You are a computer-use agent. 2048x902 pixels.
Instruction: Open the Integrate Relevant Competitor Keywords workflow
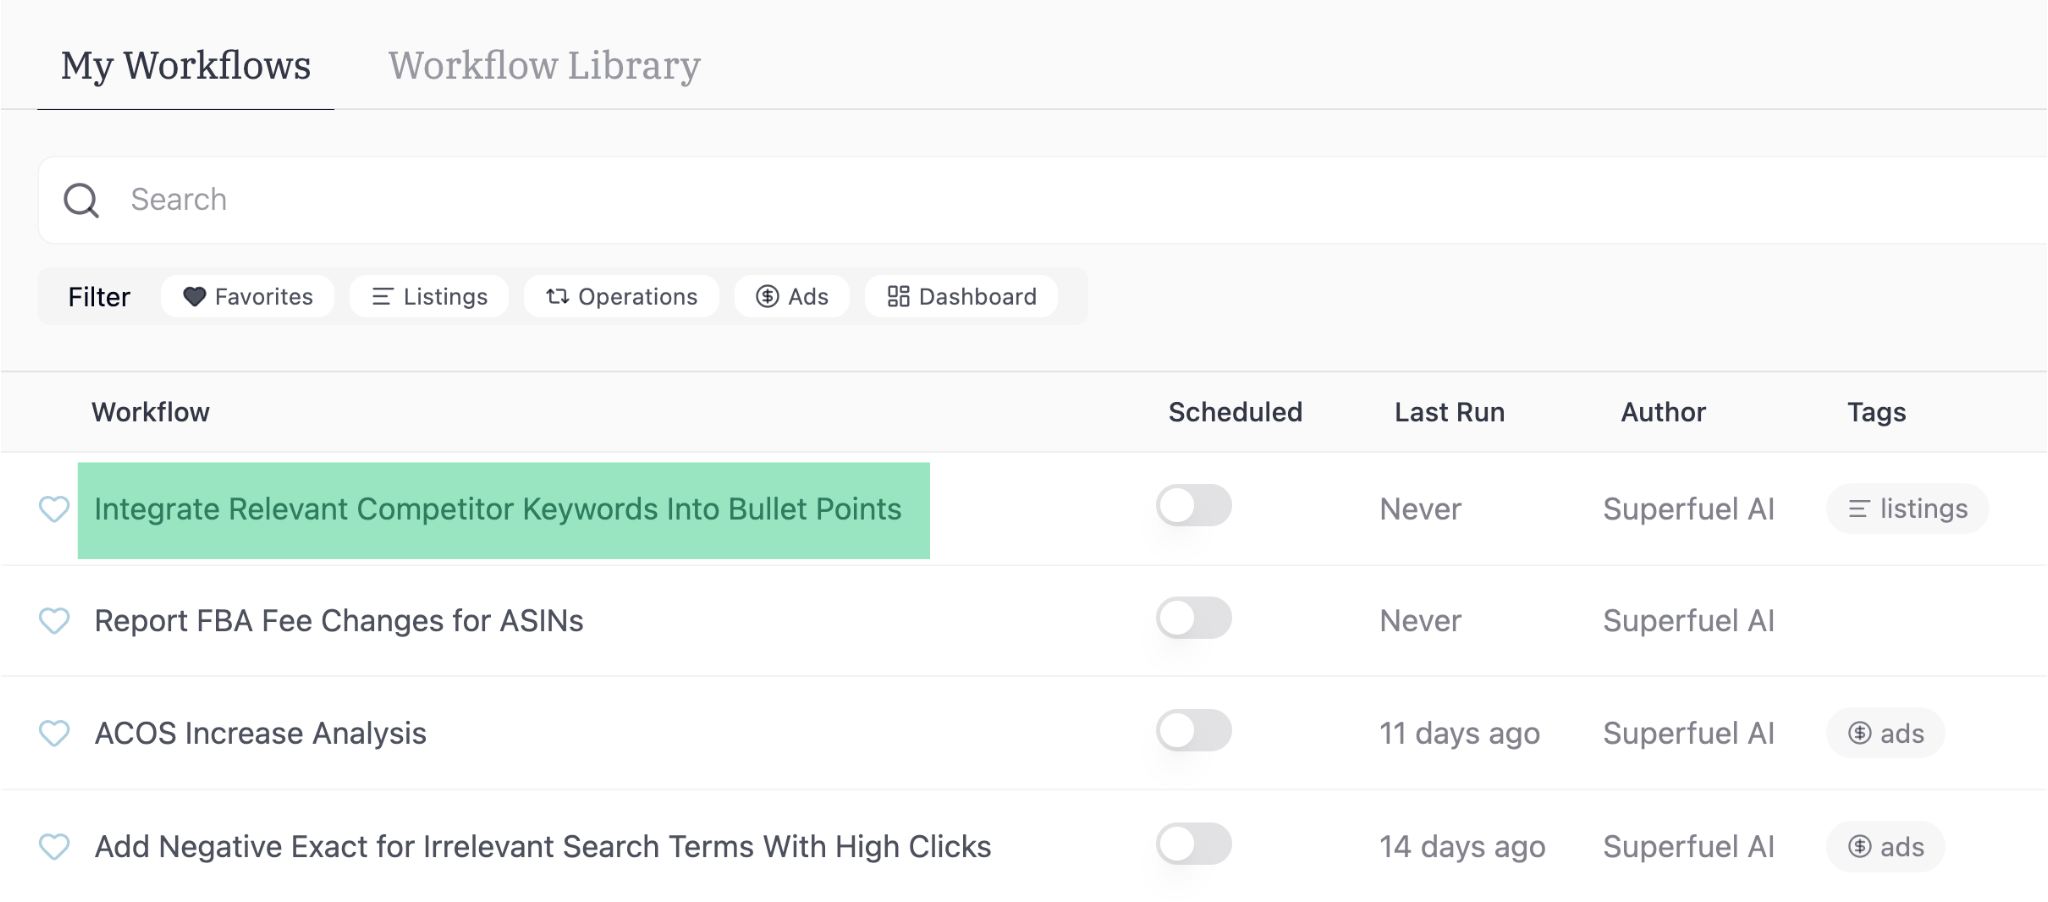498,509
